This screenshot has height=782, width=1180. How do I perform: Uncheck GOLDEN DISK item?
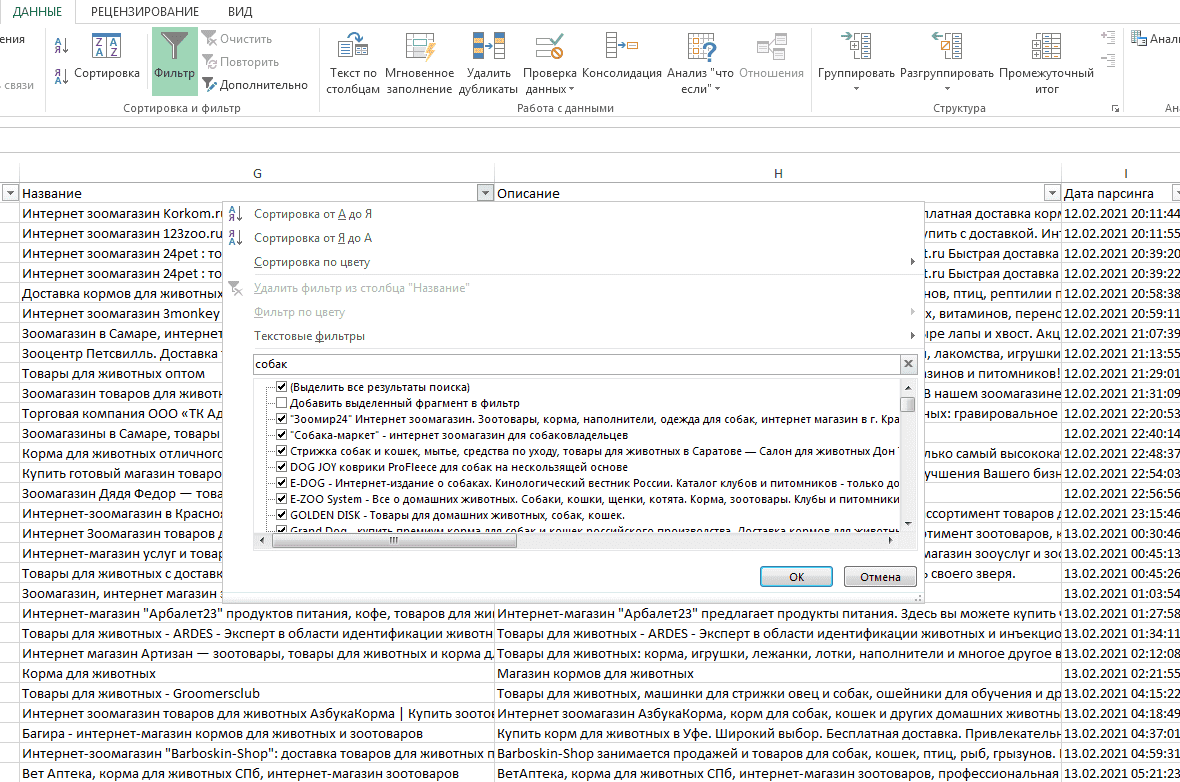click(x=281, y=515)
